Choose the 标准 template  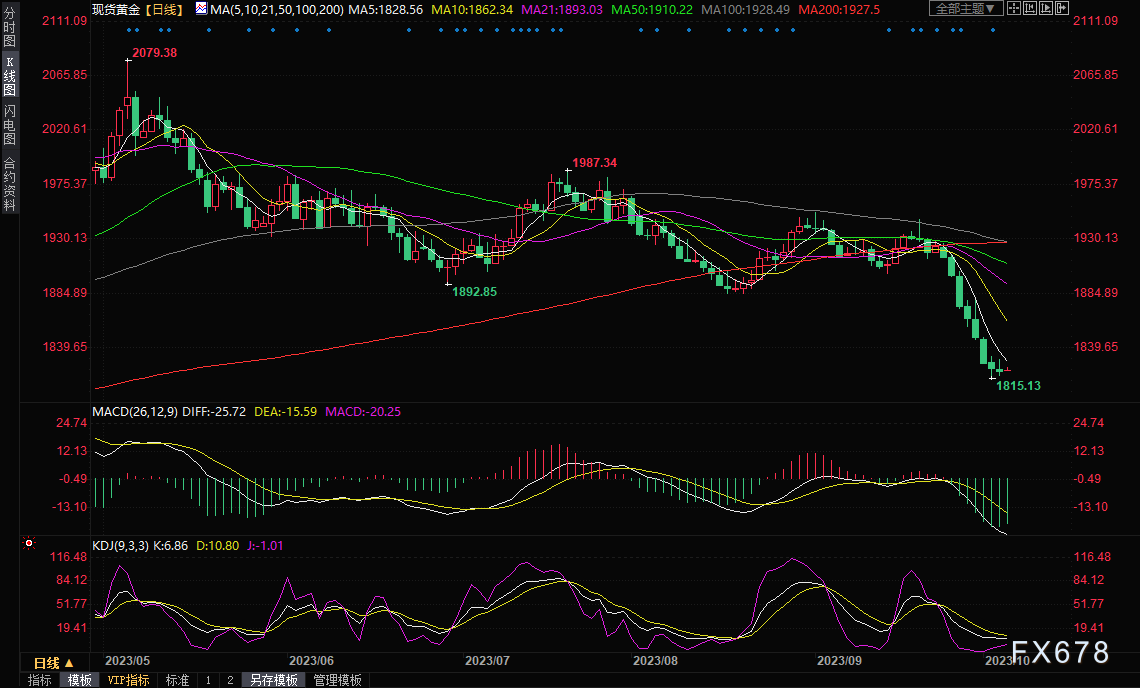point(177,680)
